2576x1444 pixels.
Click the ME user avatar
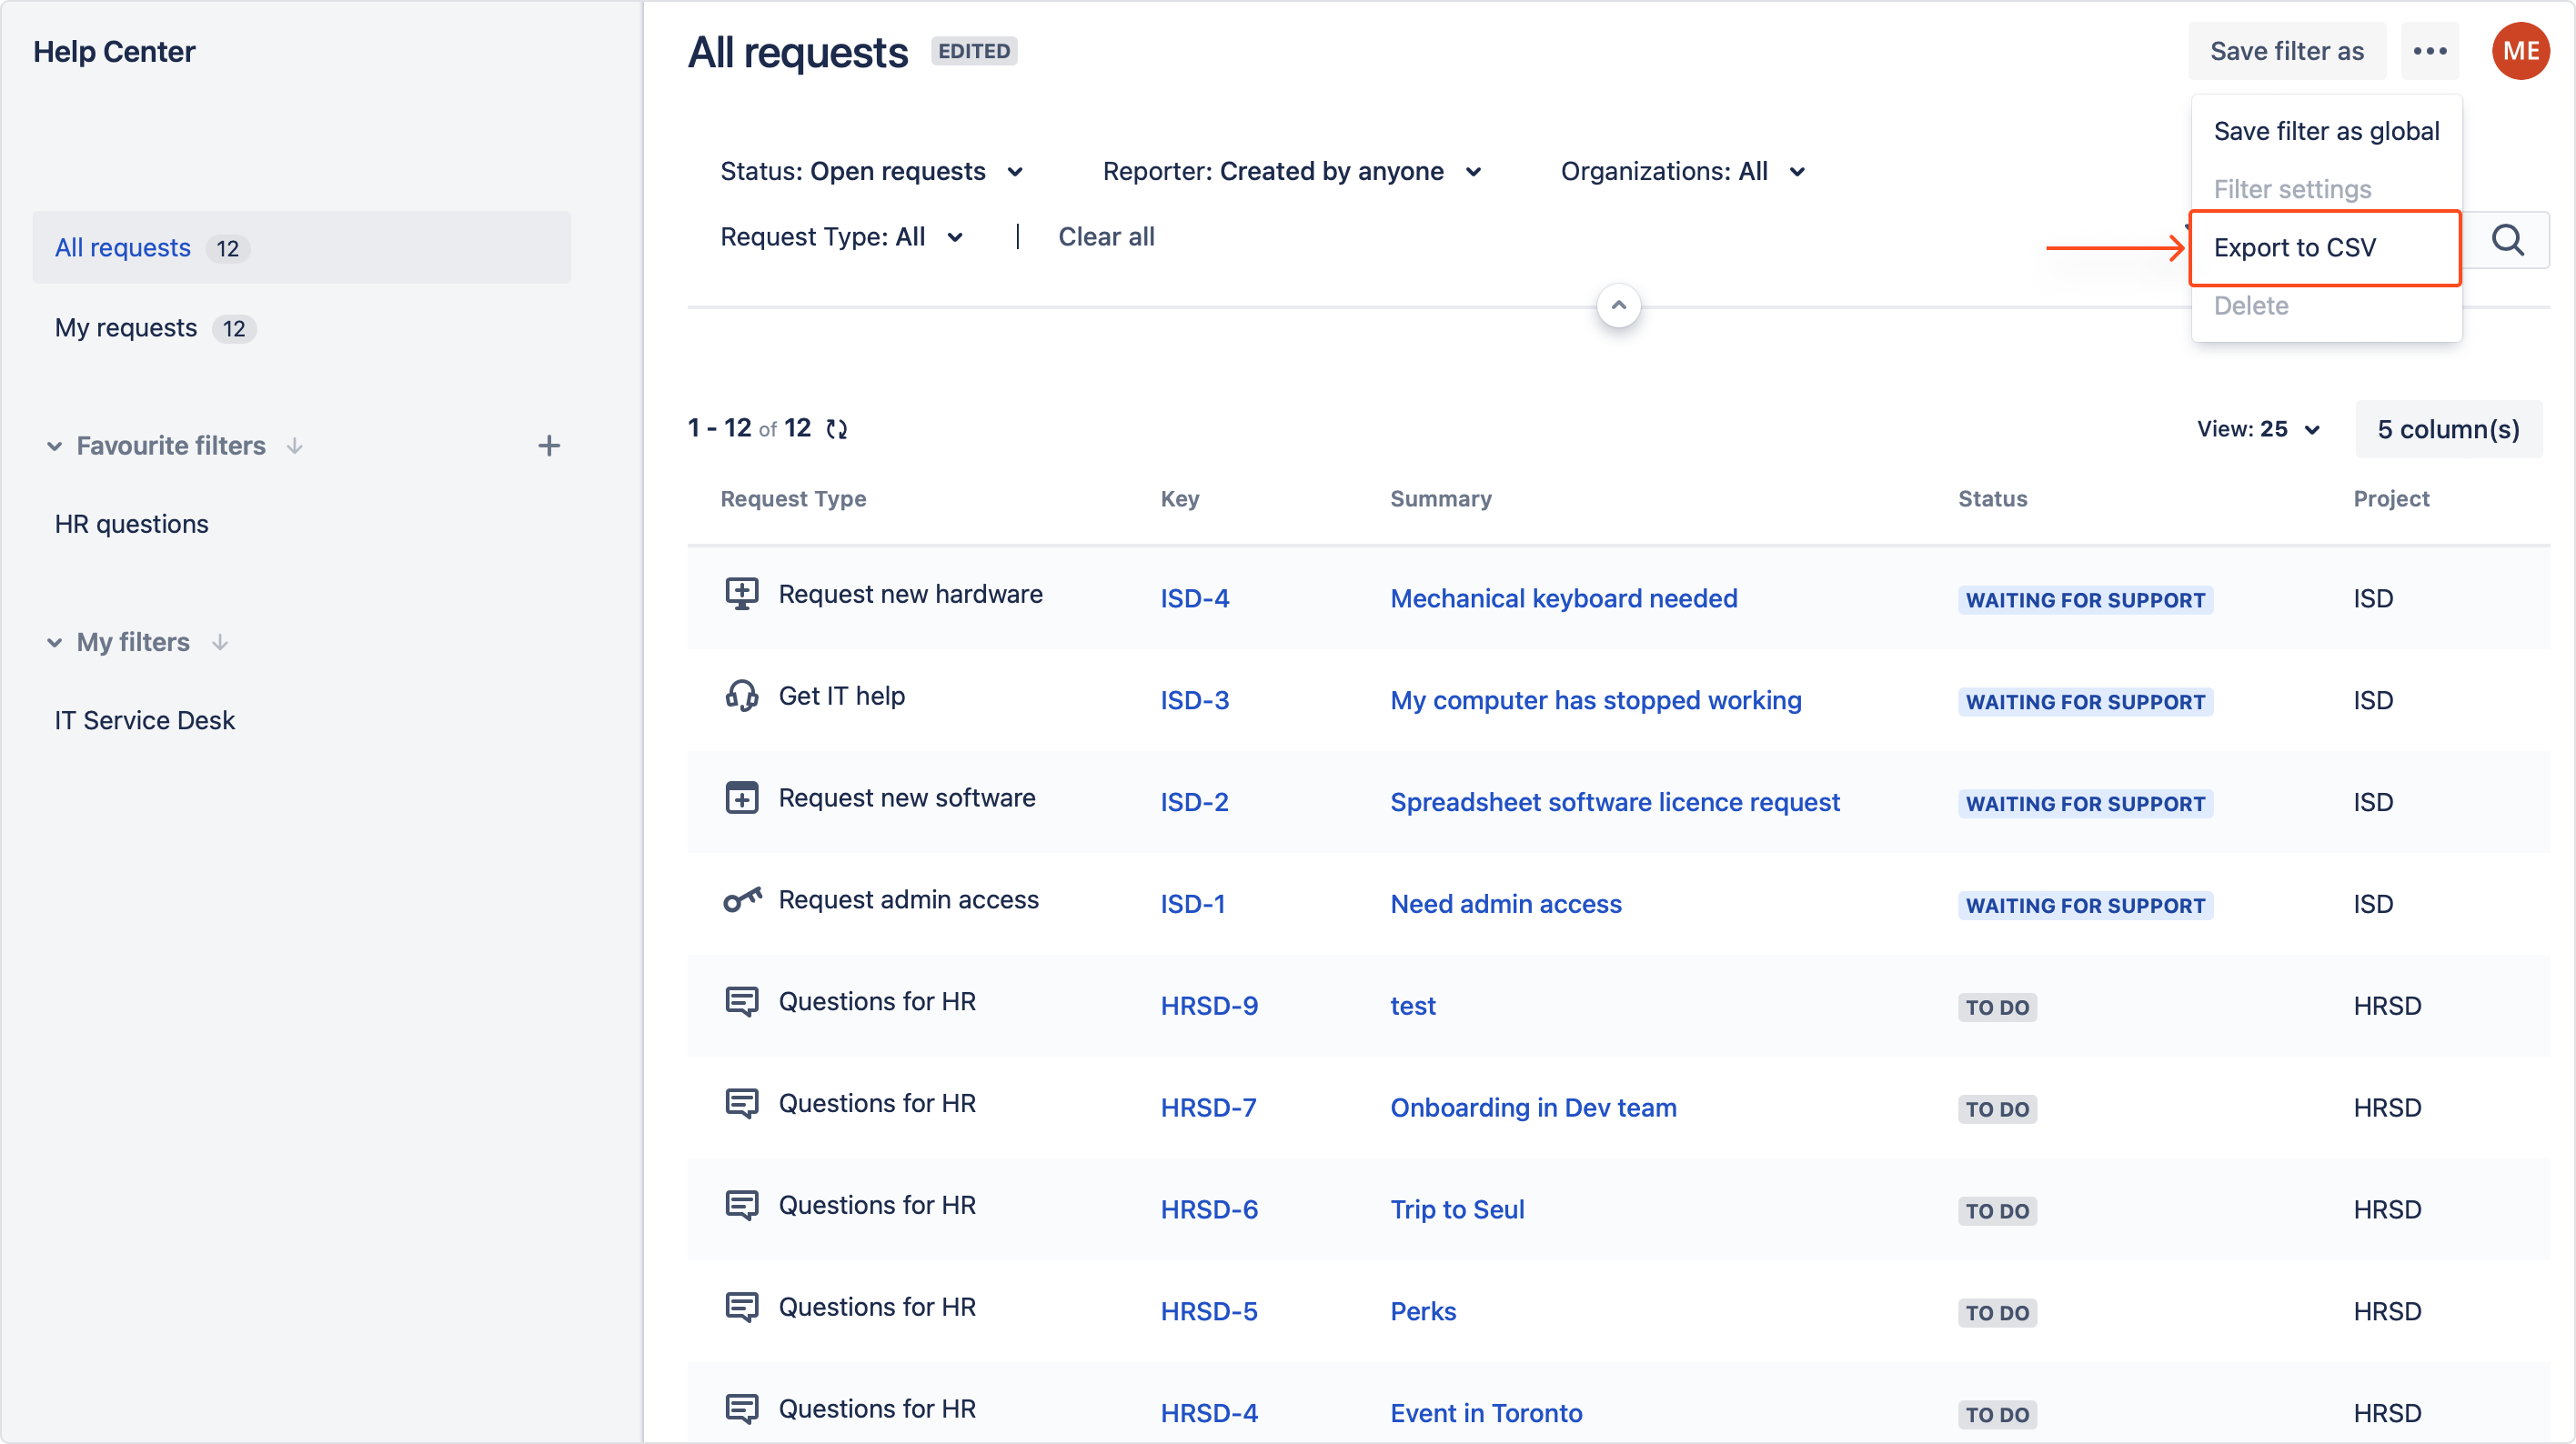click(2520, 51)
